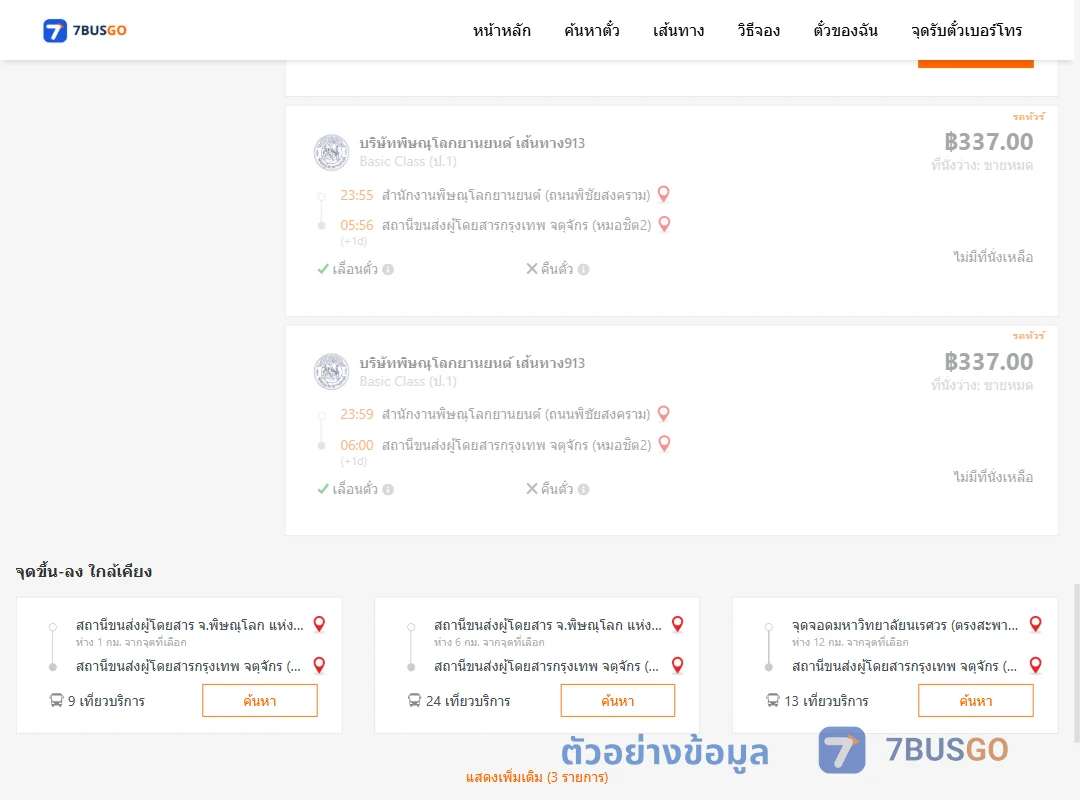Click map pin on จุดจอดมหาวิทยาลัยนเรศวร nearby card
Viewport: 1080px width, 800px height.
(1035, 624)
